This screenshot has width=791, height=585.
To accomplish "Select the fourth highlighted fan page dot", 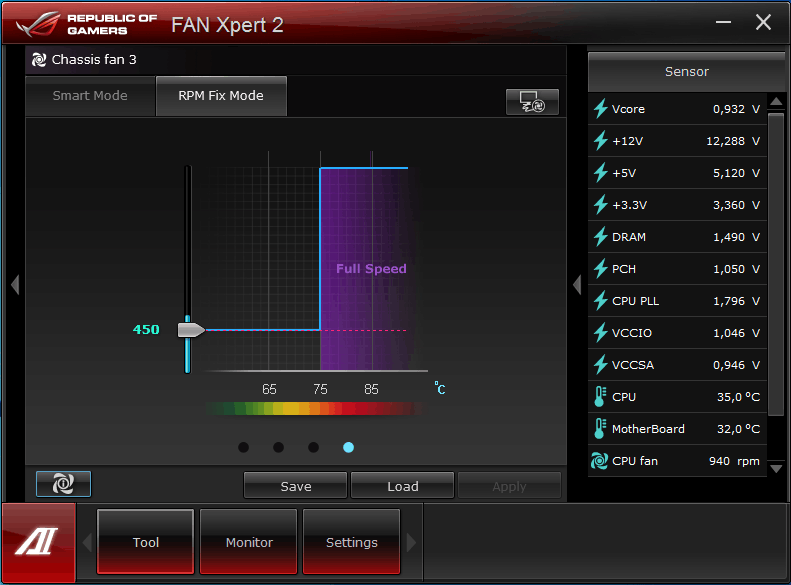I will [349, 447].
